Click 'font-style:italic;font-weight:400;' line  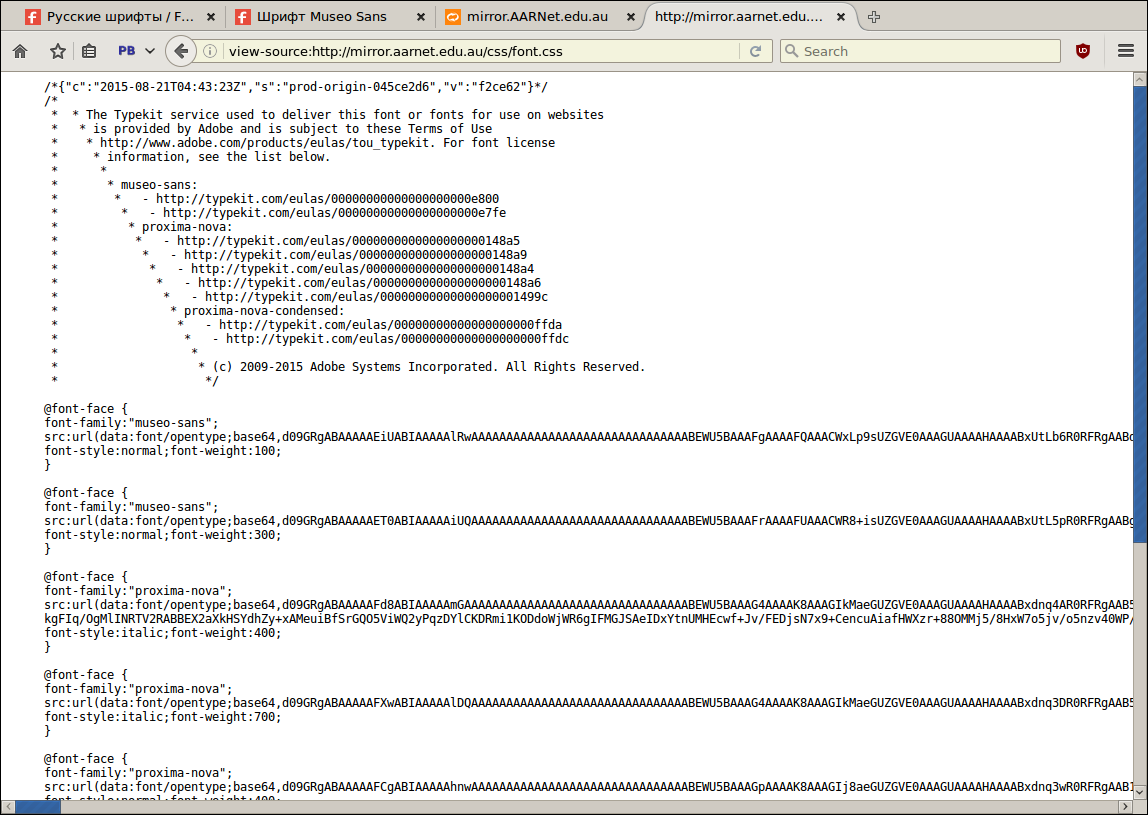[x=163, y=633]
